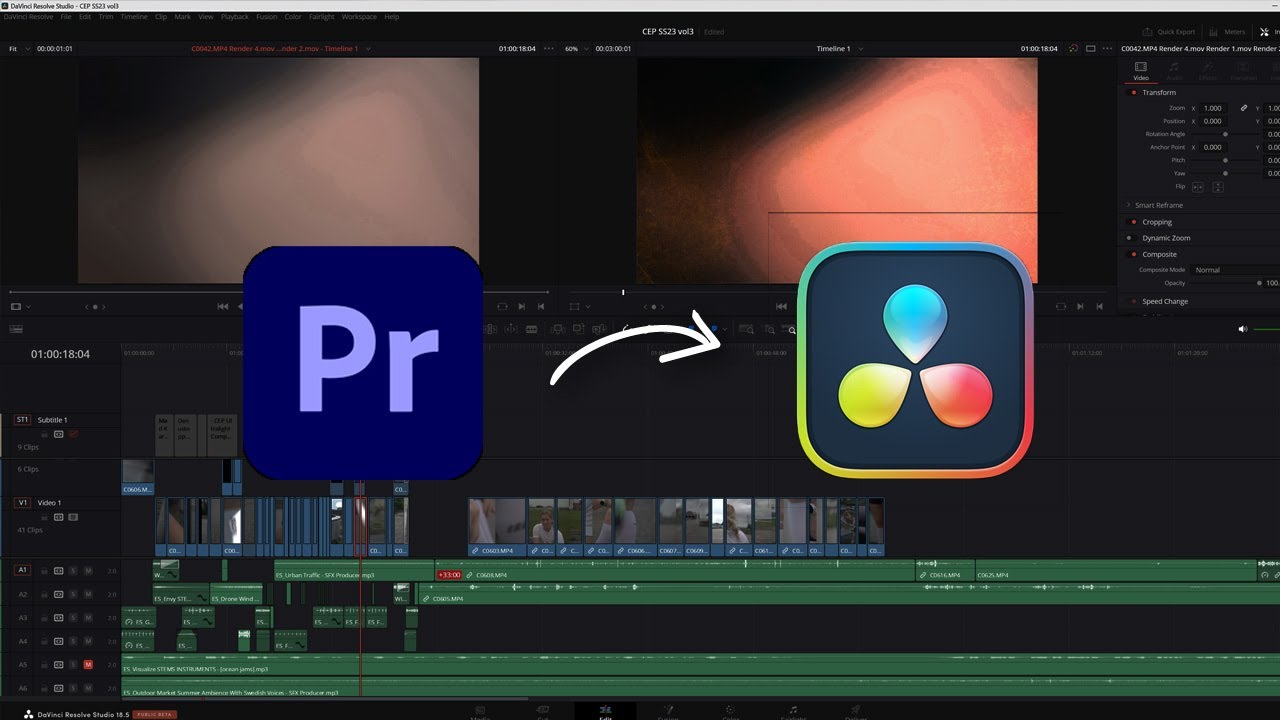Image resolution: width=1280 pixels, height=720 pixels.
Task: Switch to the Video inspector tab
Action: coord(1141,71)
